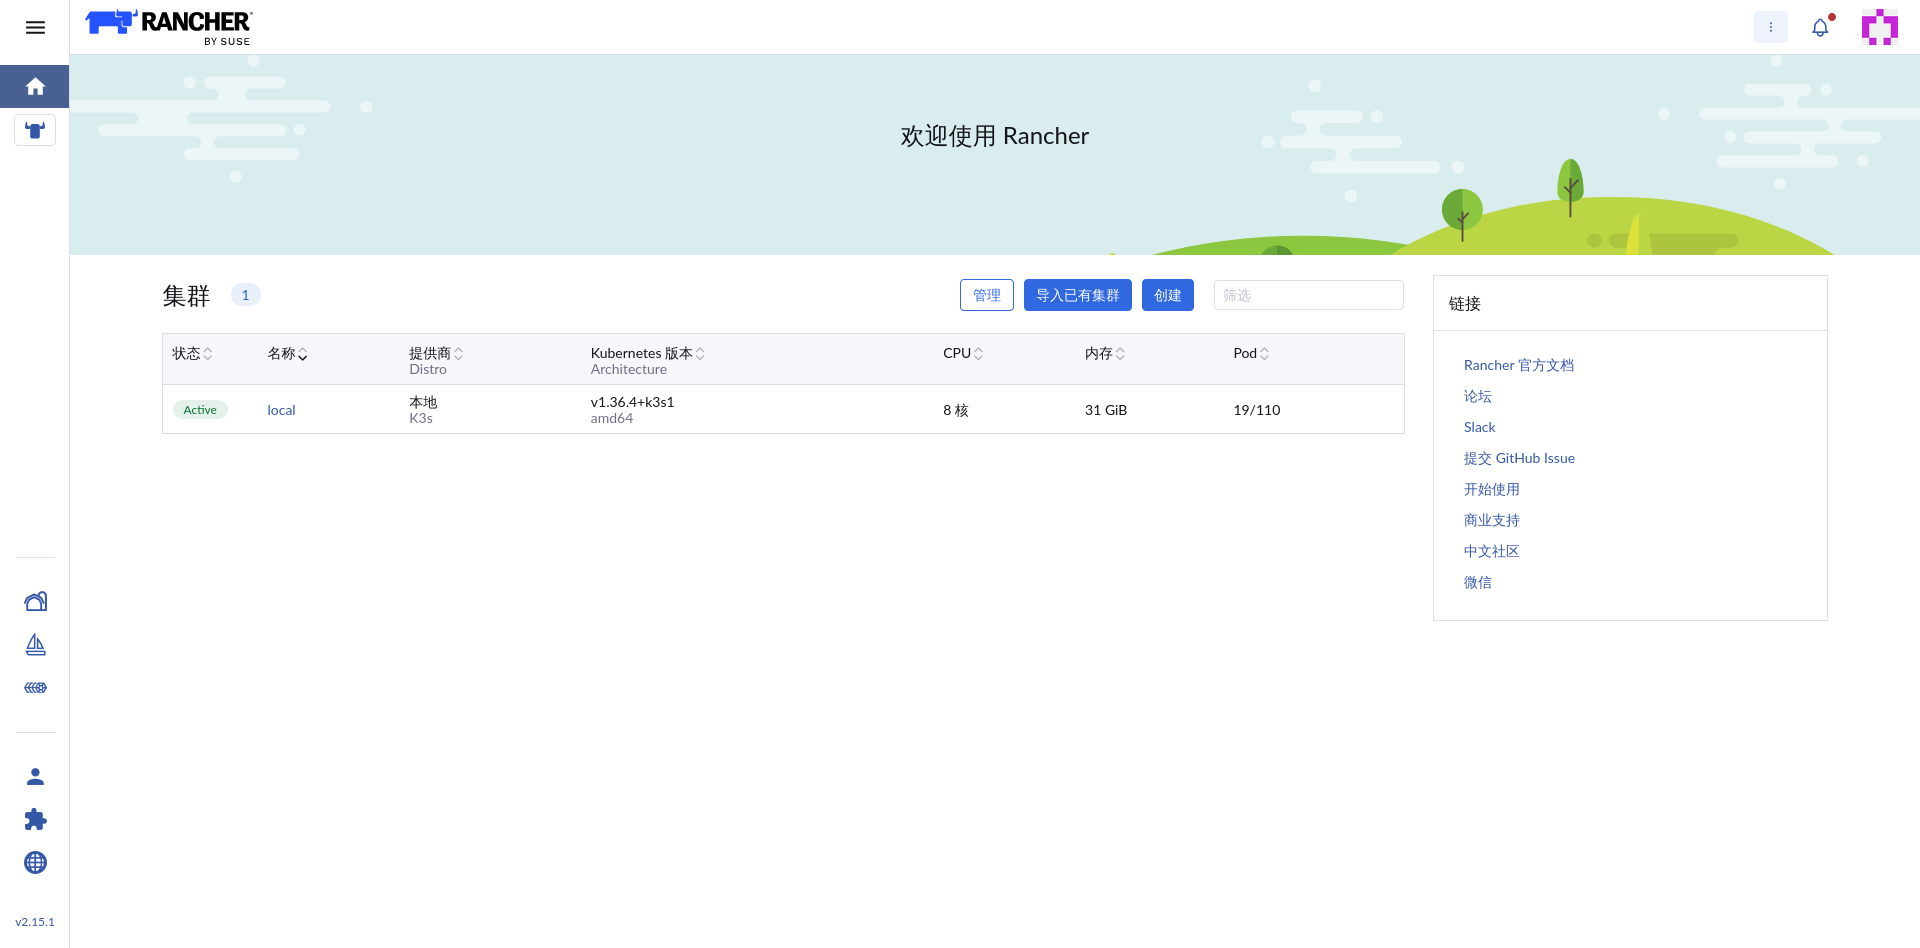Open the local cluster link
The width and height of the screenshot is (1920, 948).
click(281, 410)
